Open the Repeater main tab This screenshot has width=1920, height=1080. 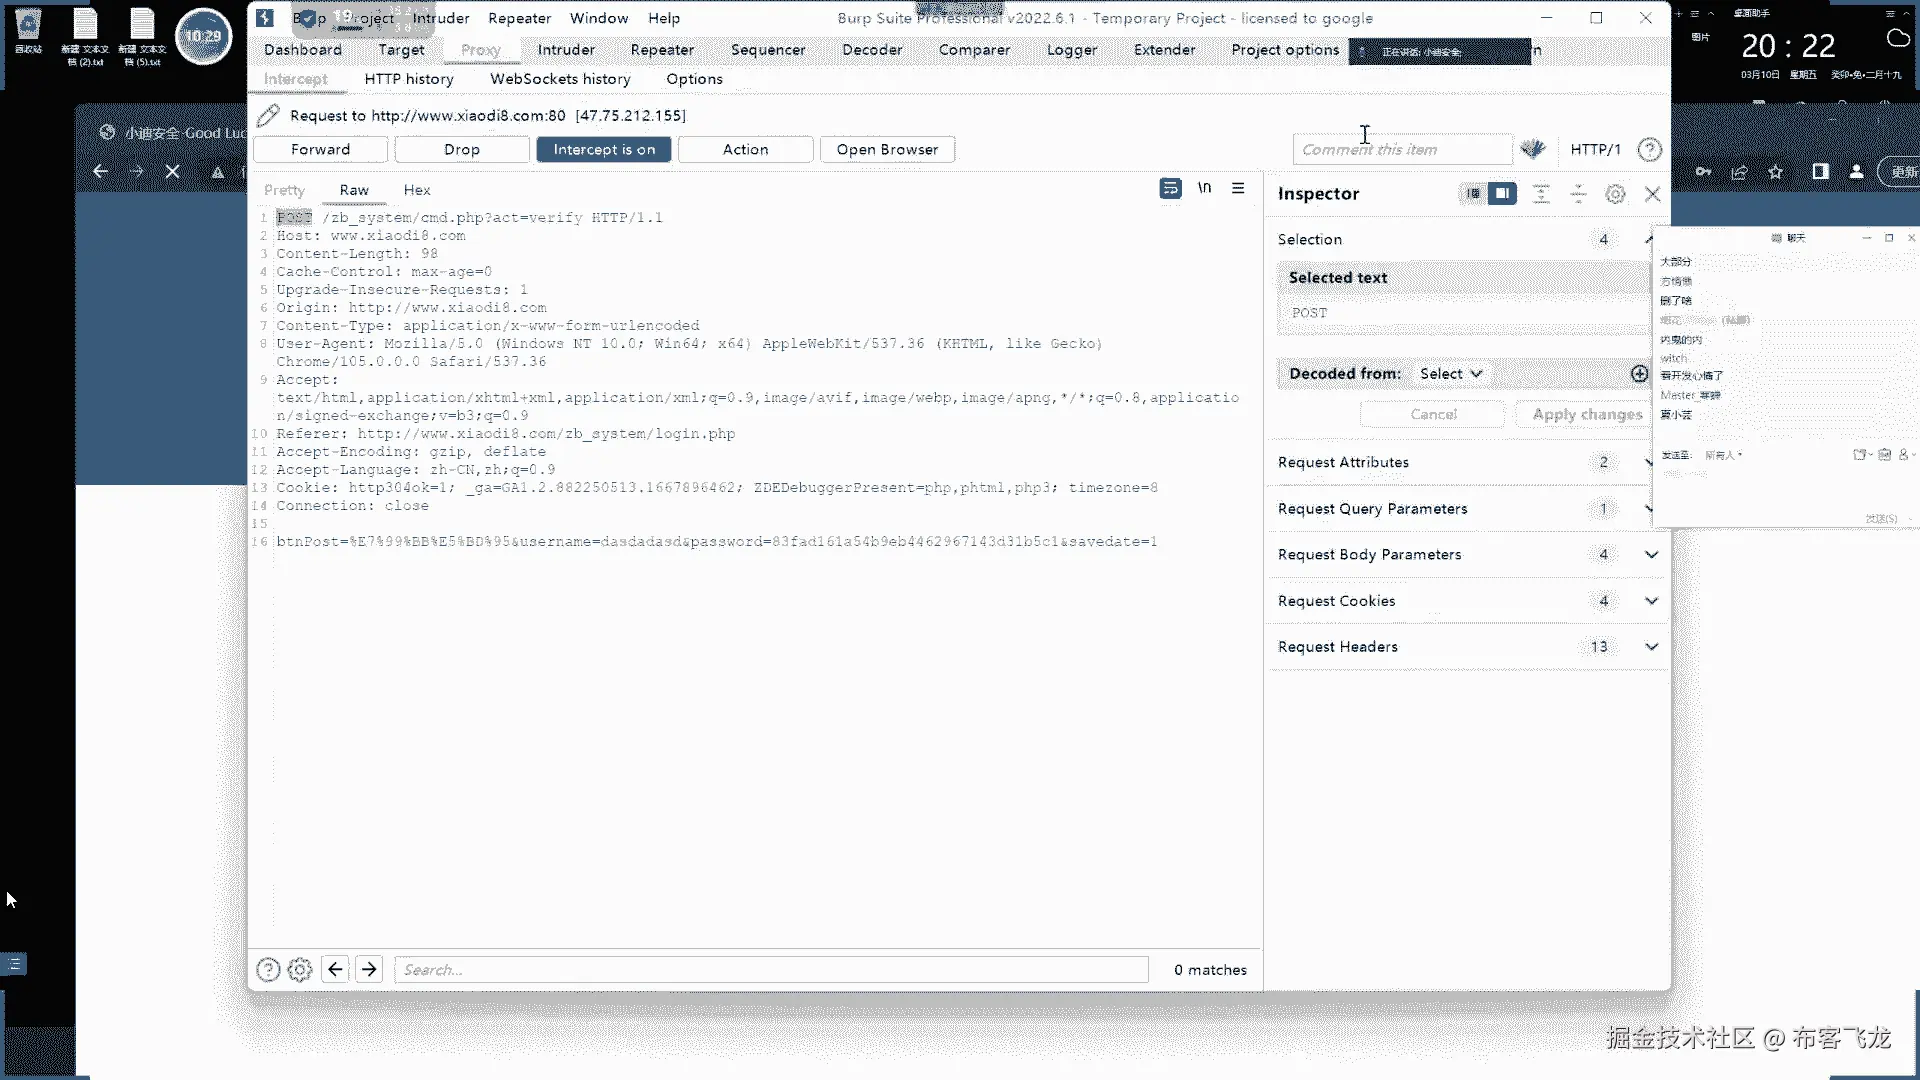point(661,49)
